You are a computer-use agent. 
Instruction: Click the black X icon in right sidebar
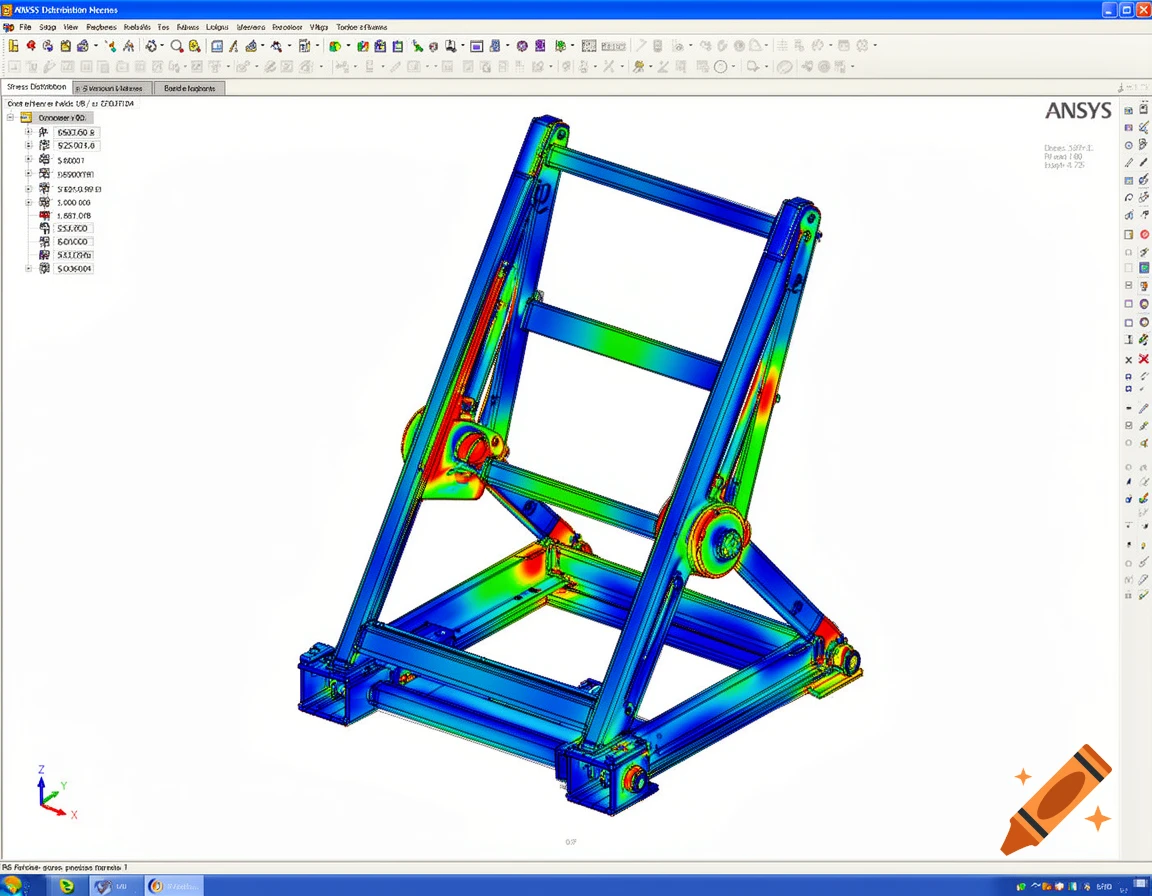1128,360
